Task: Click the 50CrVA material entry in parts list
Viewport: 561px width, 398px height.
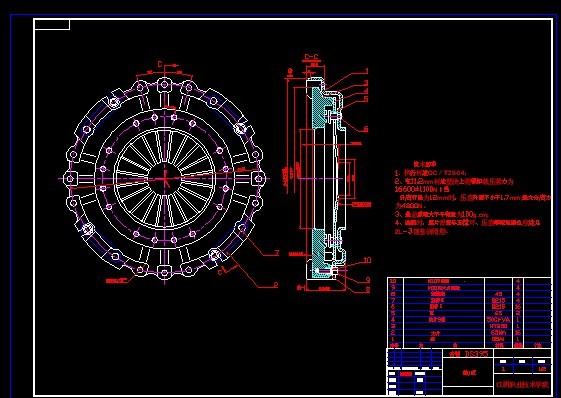Action: click(498, 320)
